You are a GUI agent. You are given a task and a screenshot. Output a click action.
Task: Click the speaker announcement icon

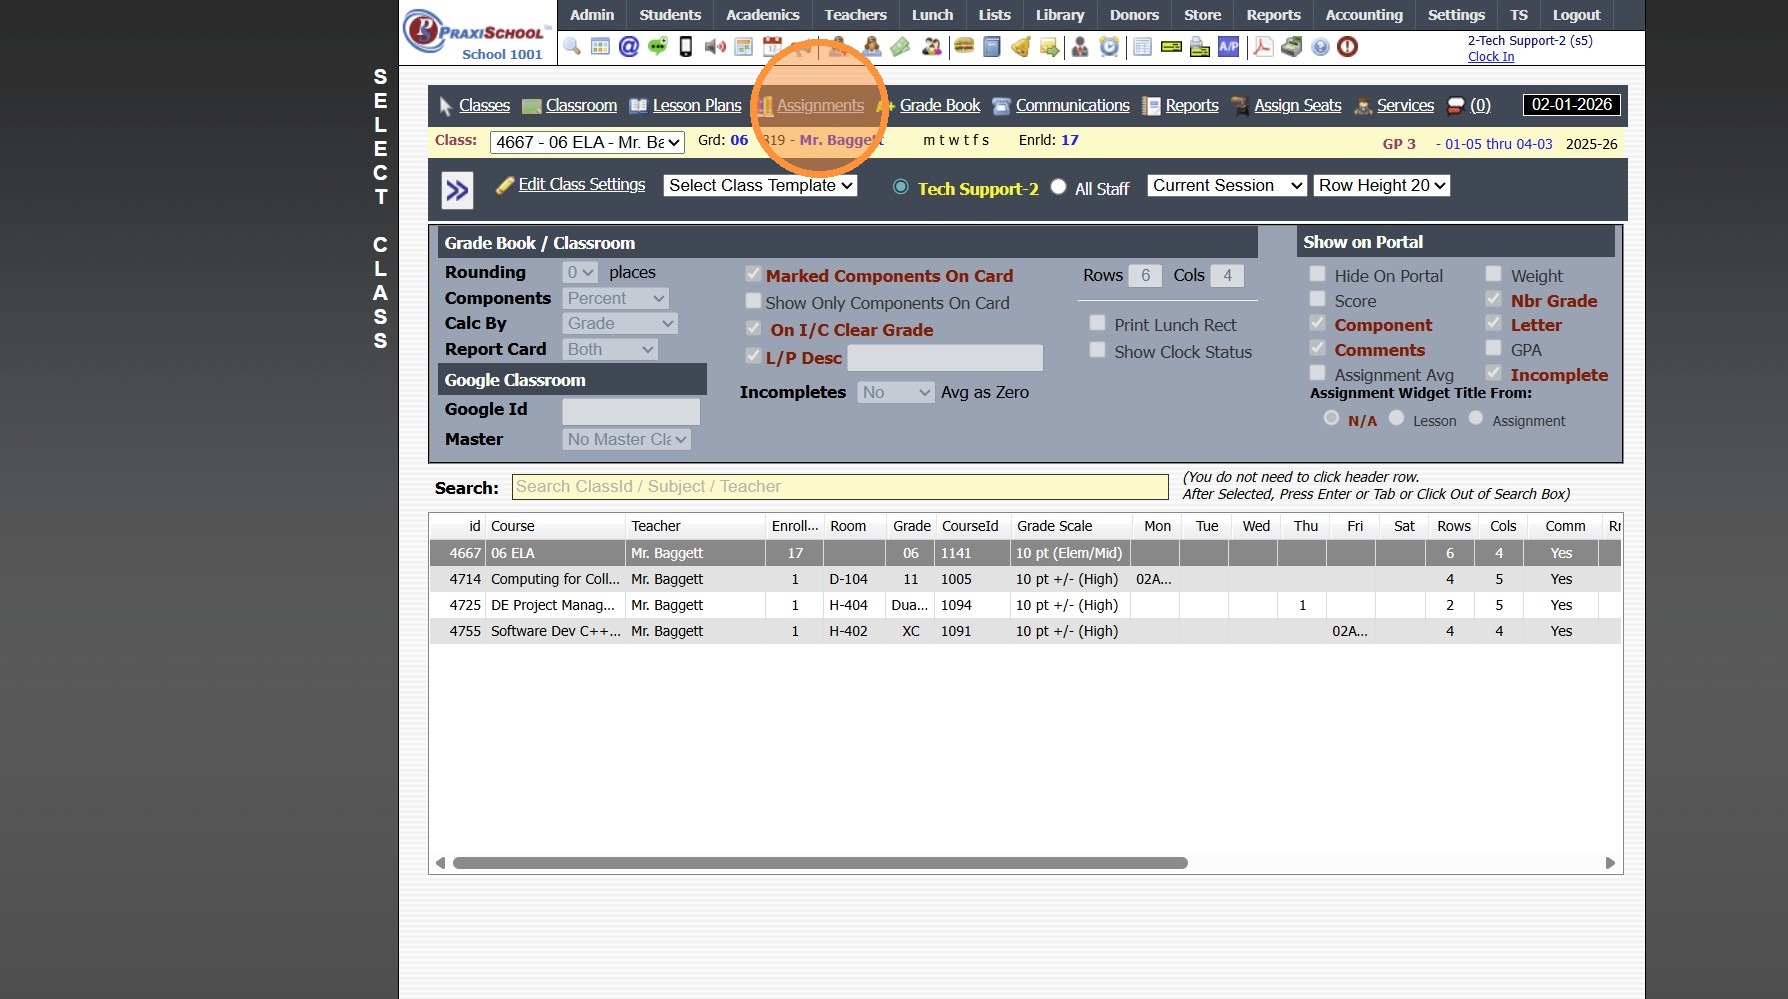[x=715, y=47]
